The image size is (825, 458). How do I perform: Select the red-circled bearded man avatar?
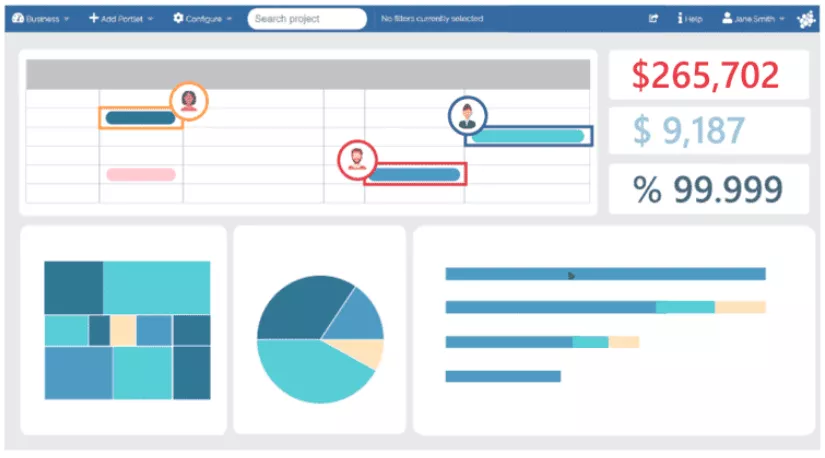pos(357,160)
